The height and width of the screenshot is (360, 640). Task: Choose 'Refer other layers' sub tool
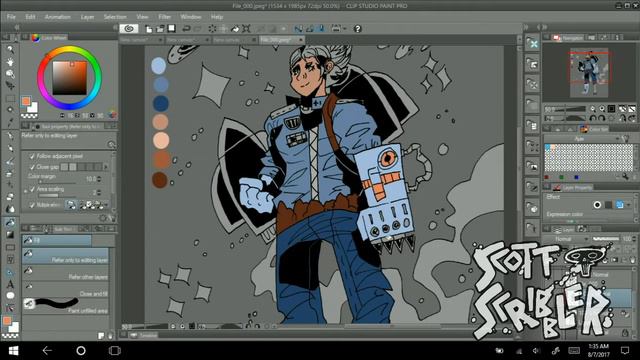[x=66, y=273]
